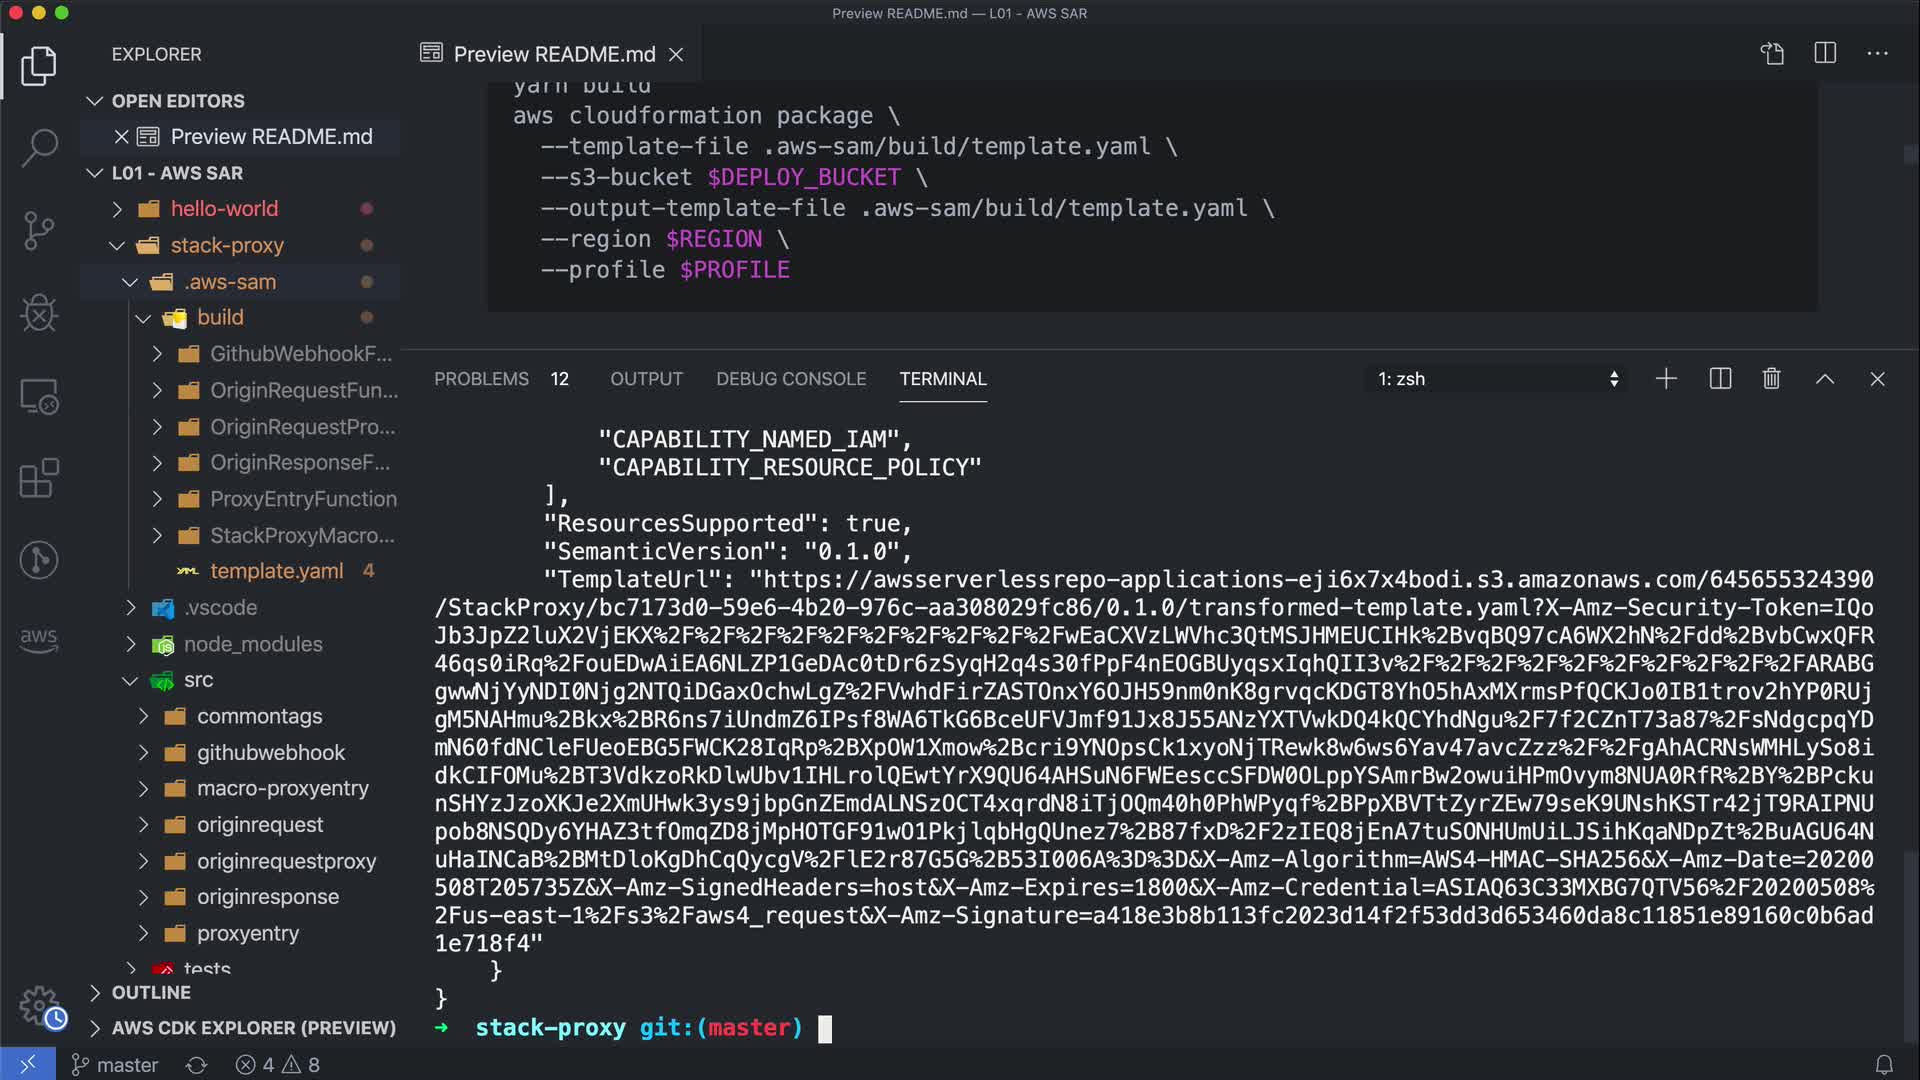This screenshot has width=1920, height=1080.
Task: Open the Extensions view
Action: tap(39, 479)
